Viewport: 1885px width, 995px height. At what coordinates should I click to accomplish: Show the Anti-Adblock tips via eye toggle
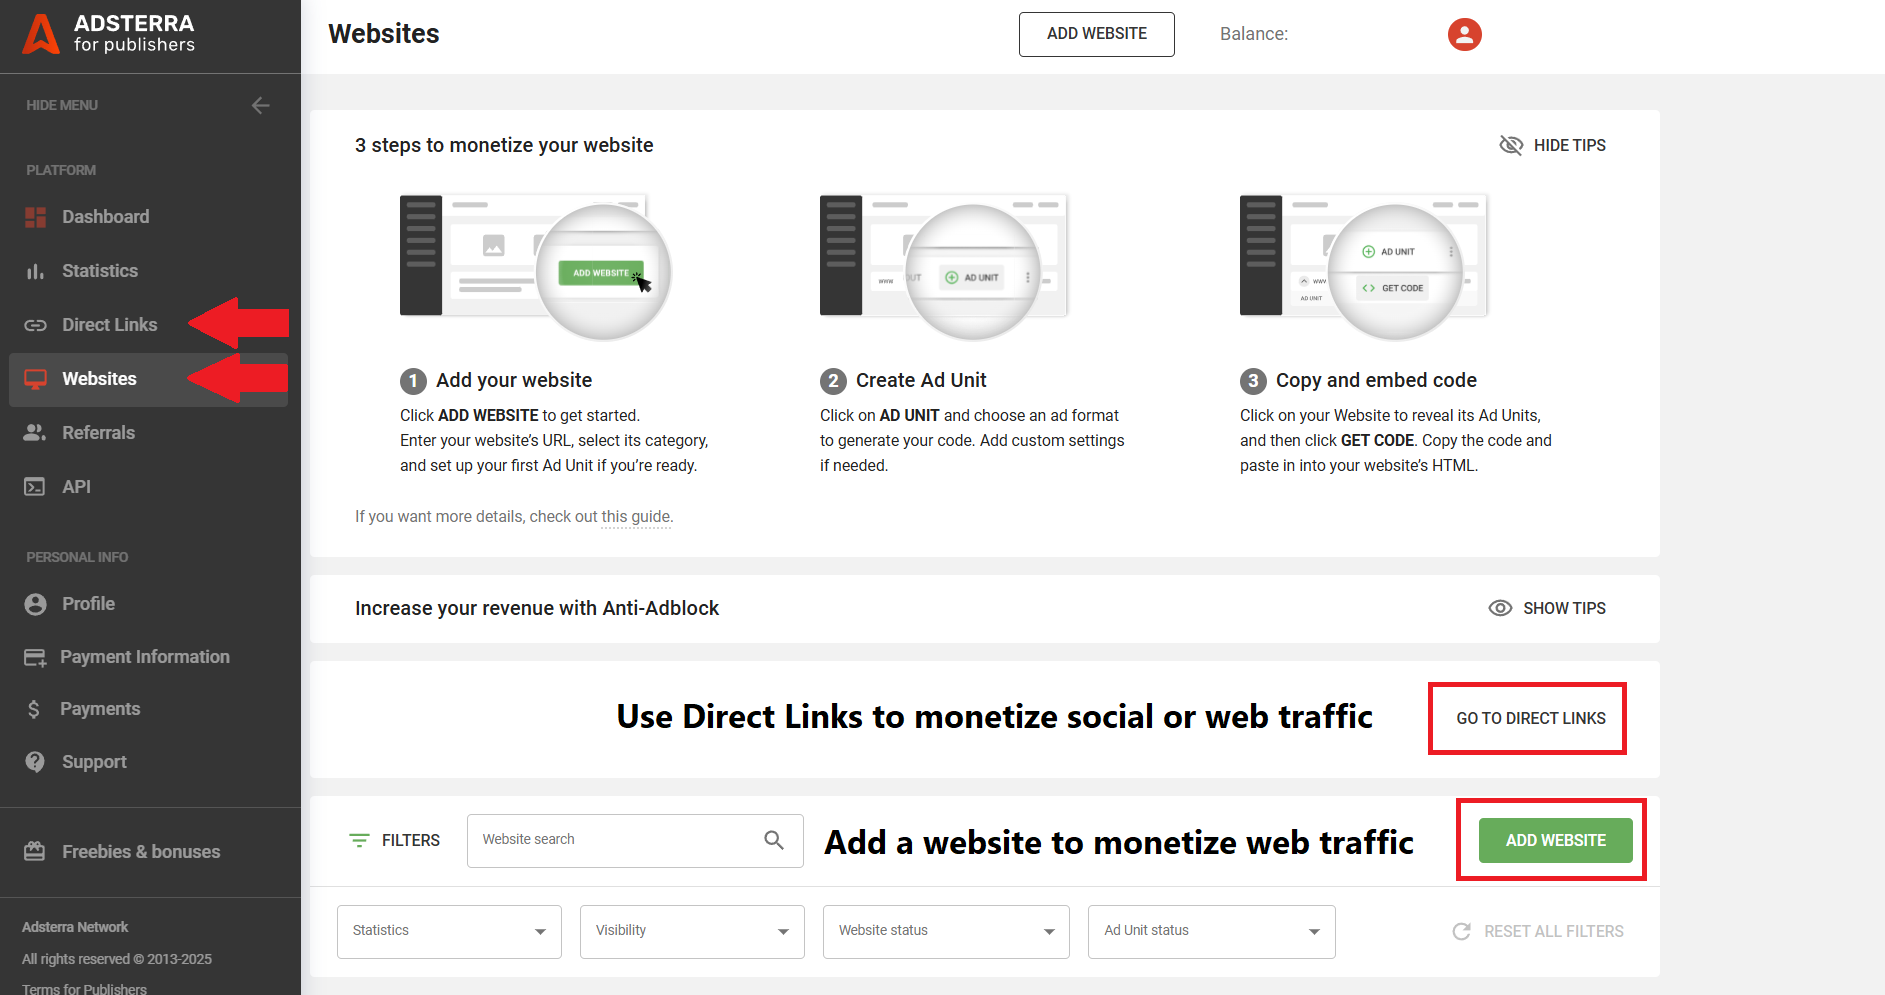[1499, 608]
